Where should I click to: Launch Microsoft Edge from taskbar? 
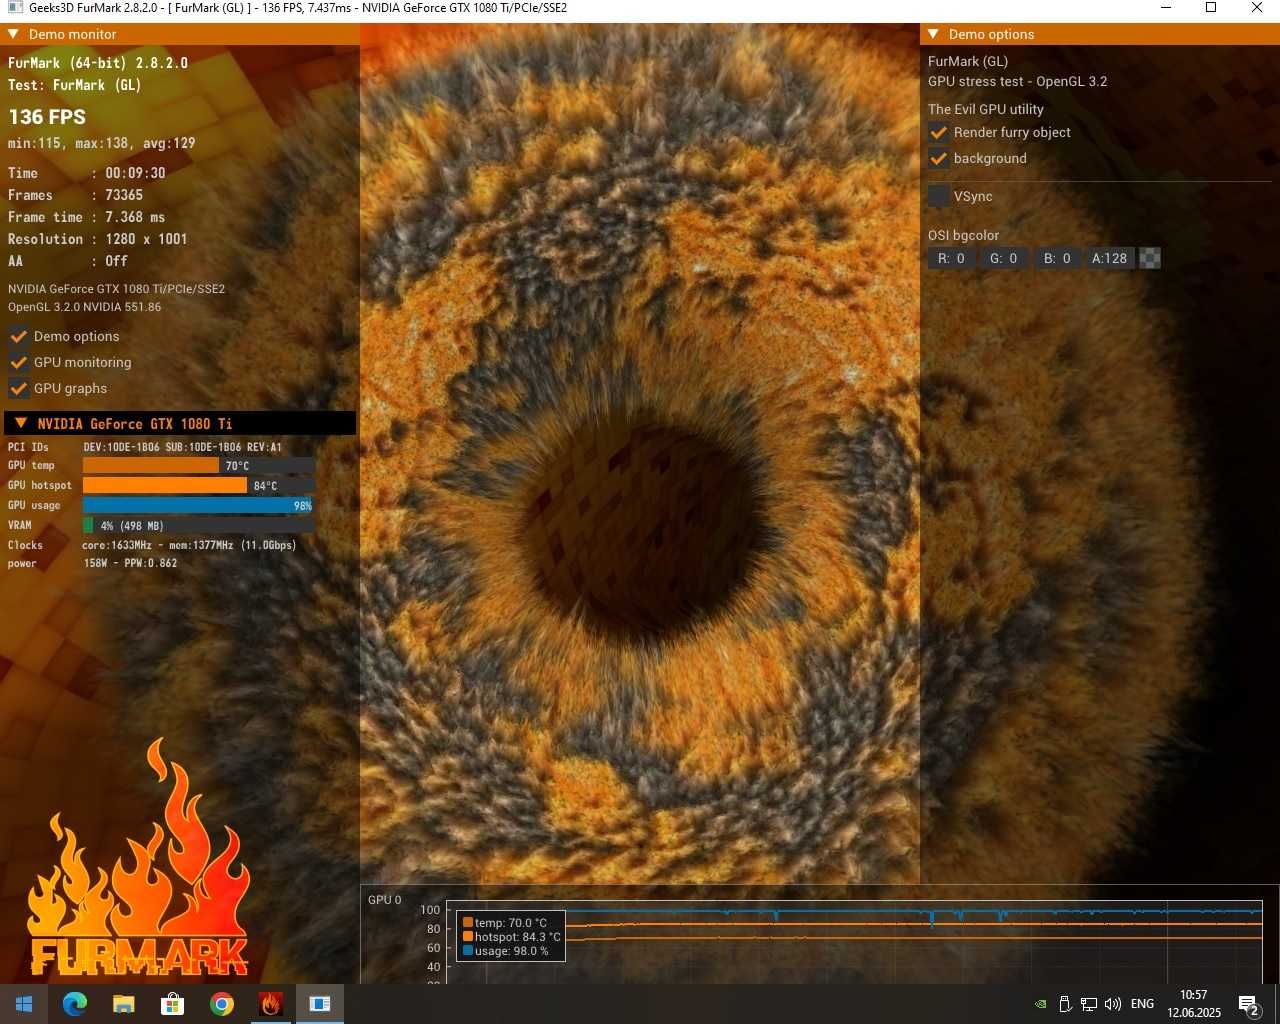(x=75, y=1004)
